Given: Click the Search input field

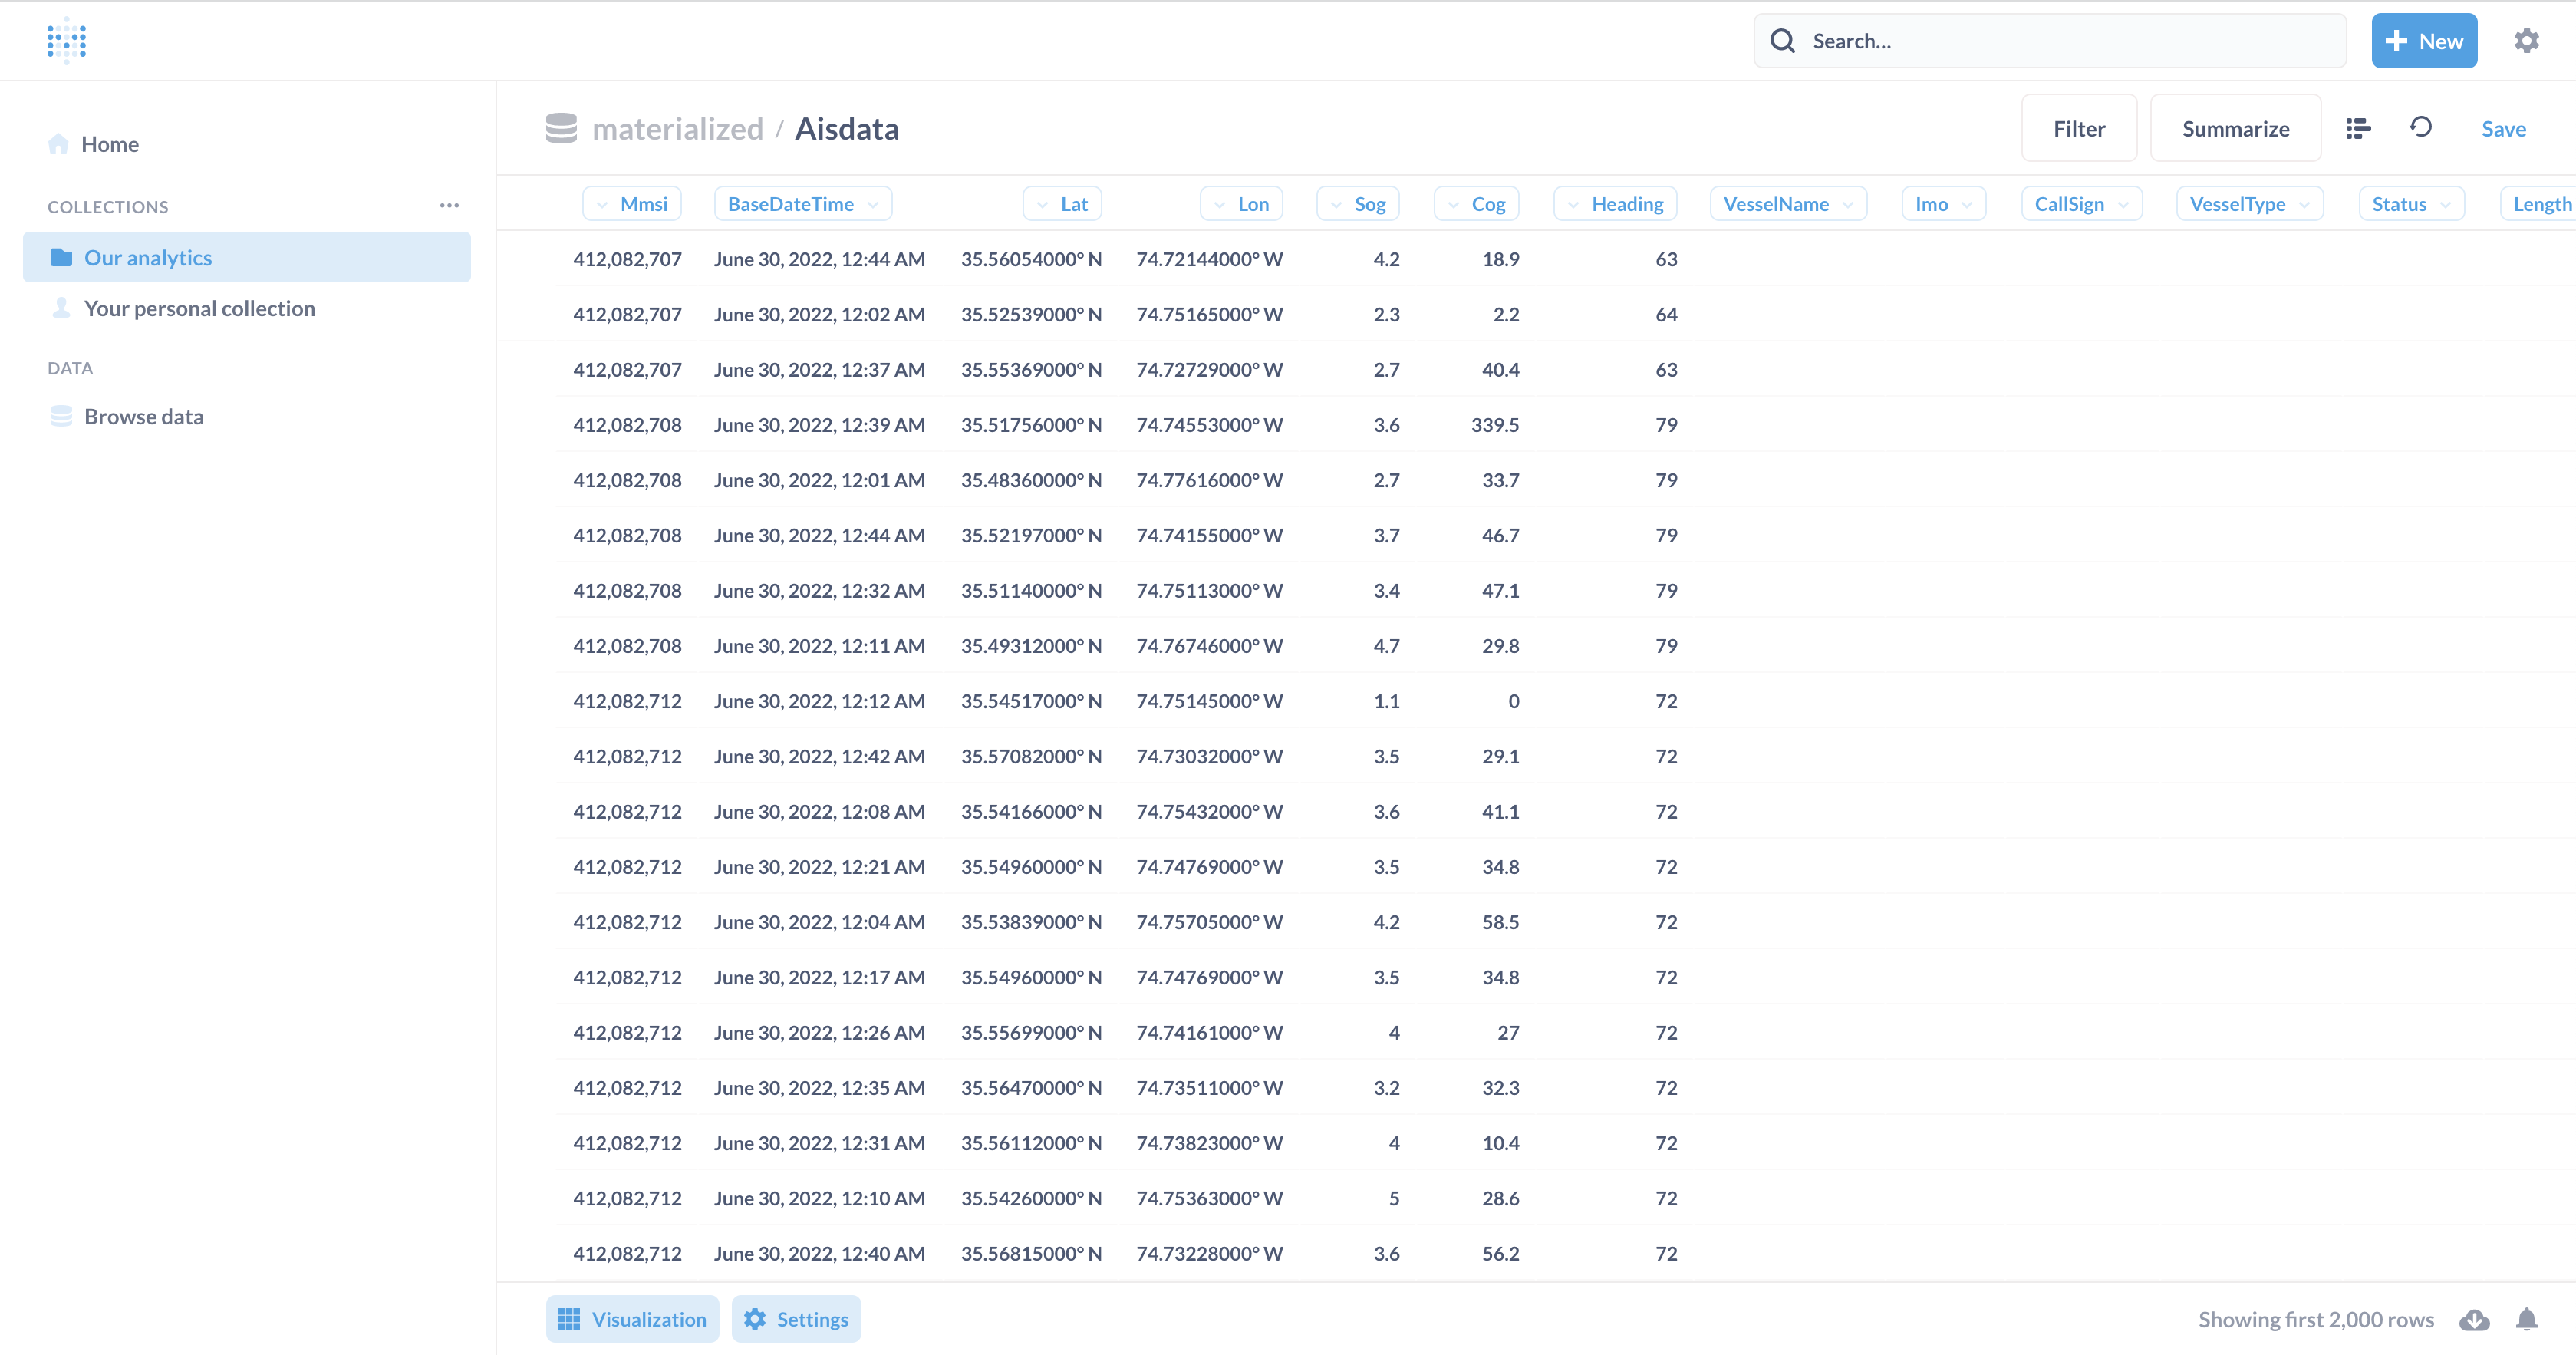Looking at the screenshot, I should pyautogui.click(x=2060, y=41).
